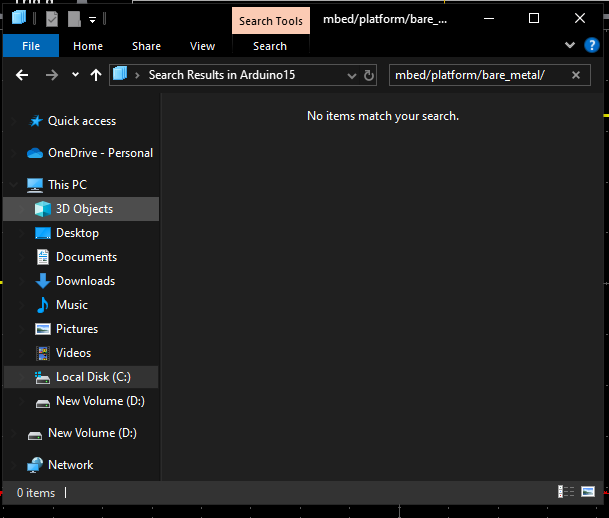The width and height of the screenshot is (609, 518).
Task: Click the address bar location icon
Action: [x=120, y=74]
